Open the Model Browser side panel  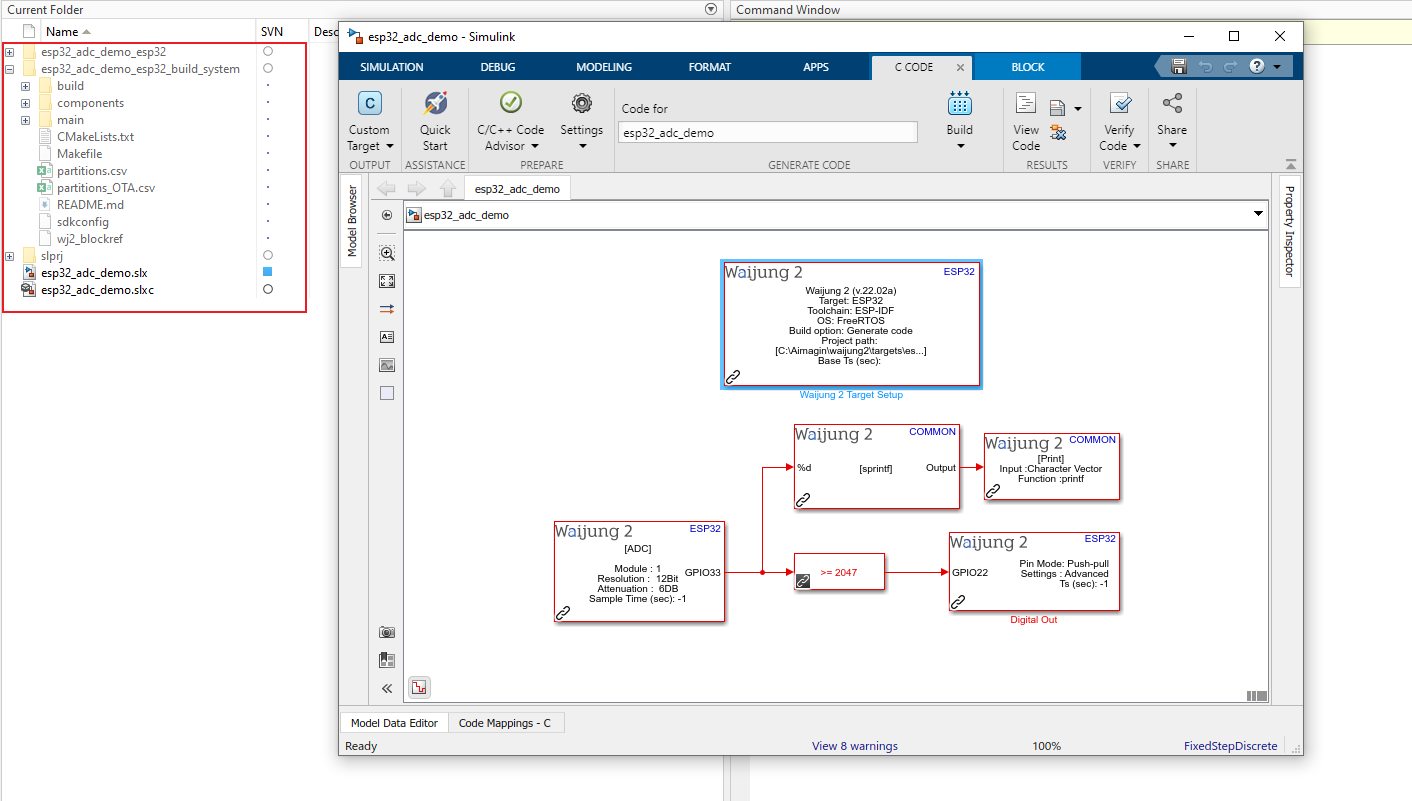click(x=352, y=220)
